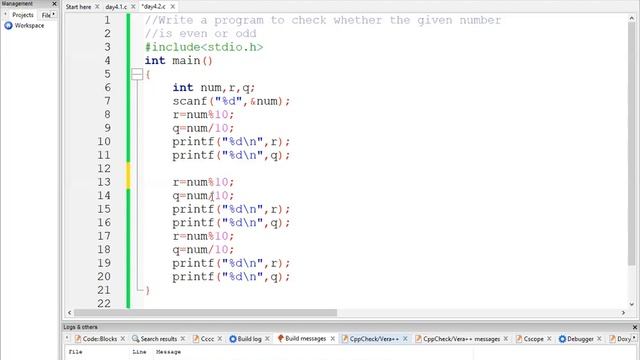Open the Code::Blocks log tab

[99, 339]
